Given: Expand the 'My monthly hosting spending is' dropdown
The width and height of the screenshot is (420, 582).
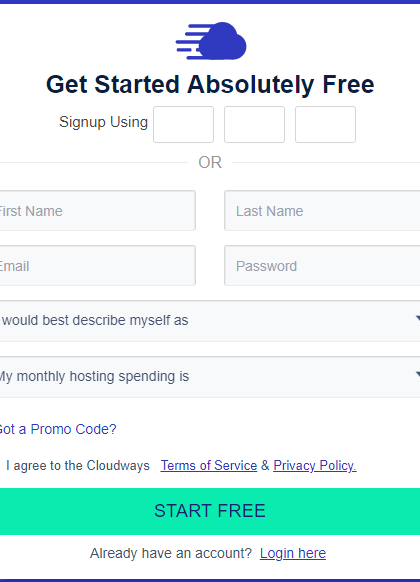Looking at the screenshot, I should (x=210, y=377).
